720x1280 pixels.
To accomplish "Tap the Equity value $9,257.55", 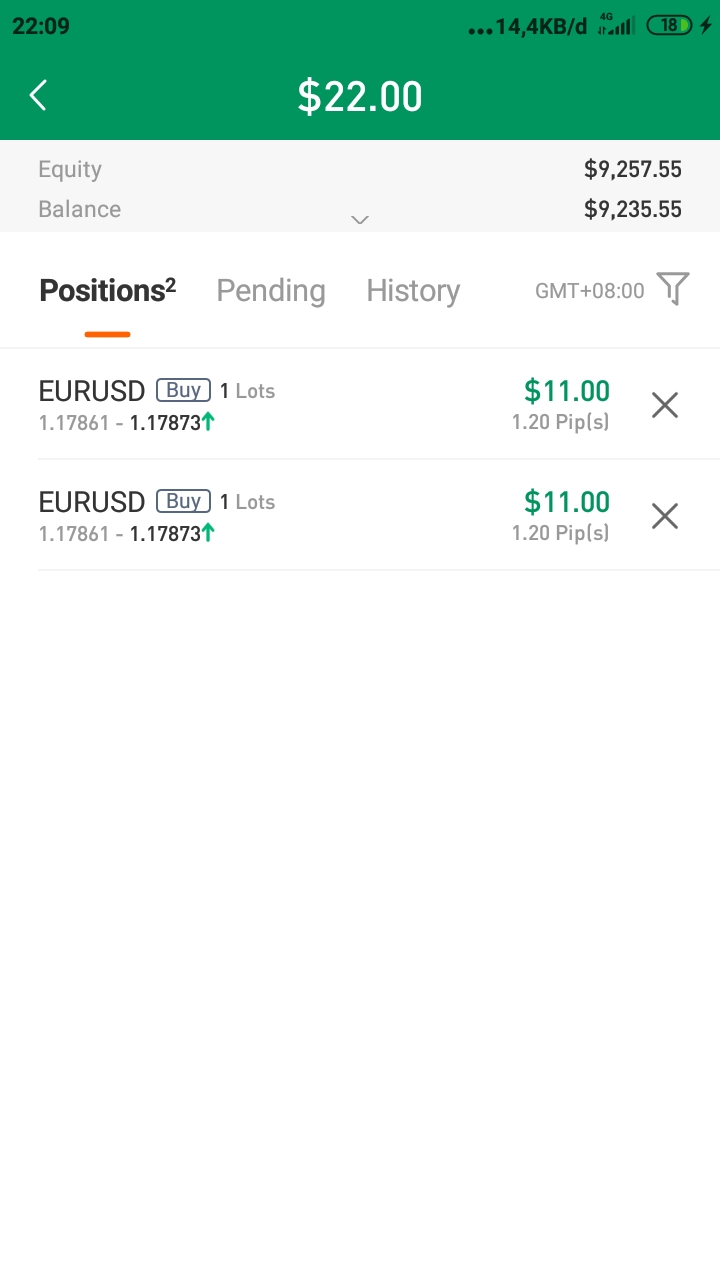I will [633, 169].
